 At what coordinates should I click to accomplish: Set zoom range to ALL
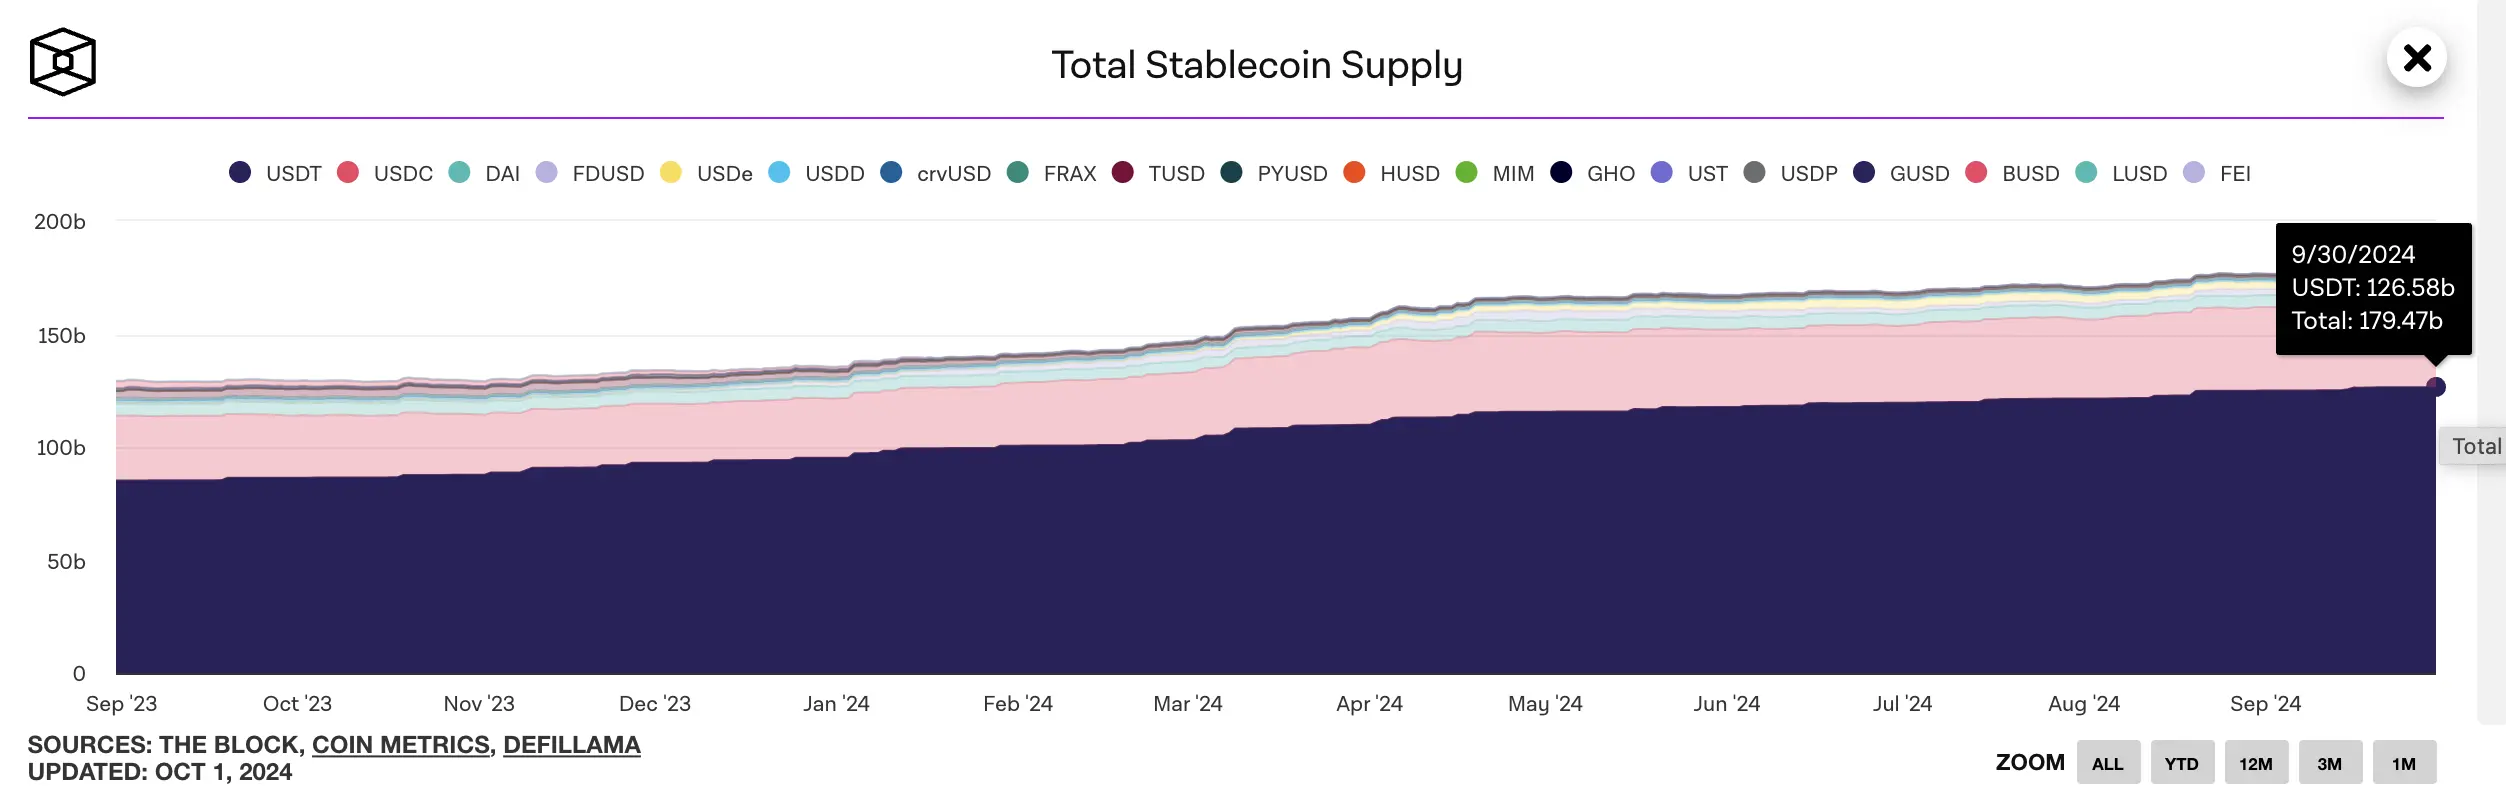click(x=2107, y=763)
